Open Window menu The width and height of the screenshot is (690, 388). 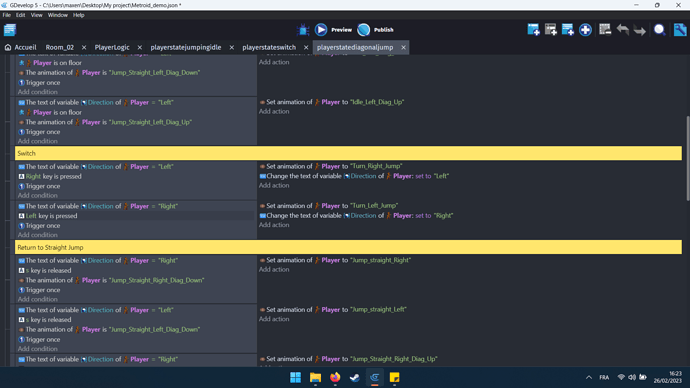click(x=58, y=15)
